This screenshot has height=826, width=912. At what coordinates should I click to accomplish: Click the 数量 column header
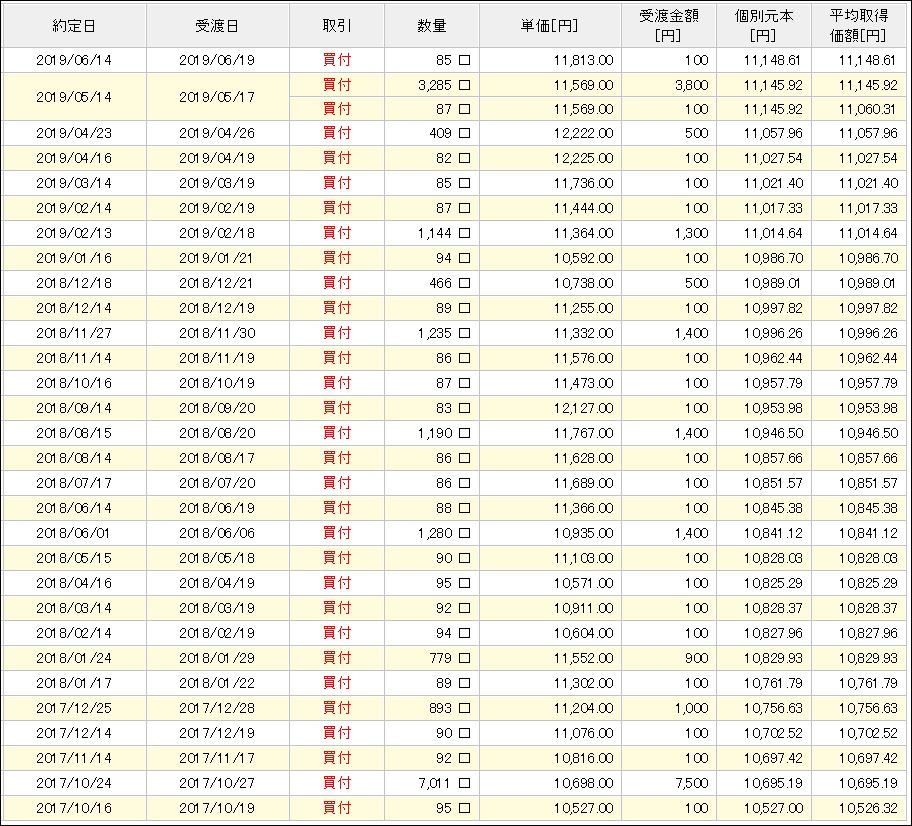[x=432, y=26]
